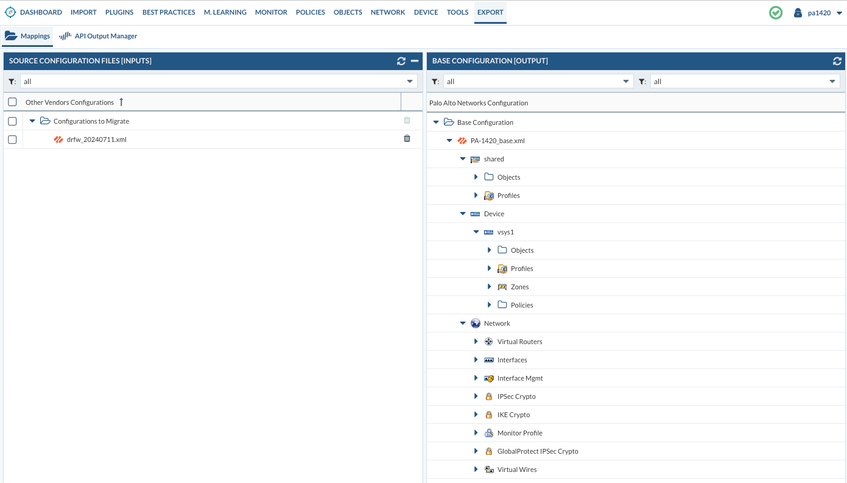Open the OBJECTS menu
Screen dimensions: 847x483
348,12
